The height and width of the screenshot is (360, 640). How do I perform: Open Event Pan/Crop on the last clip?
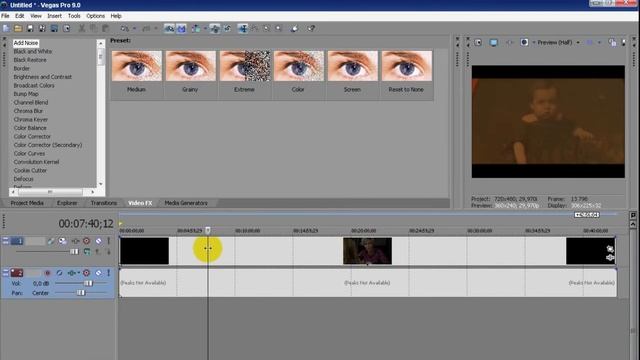click(610, 249)
